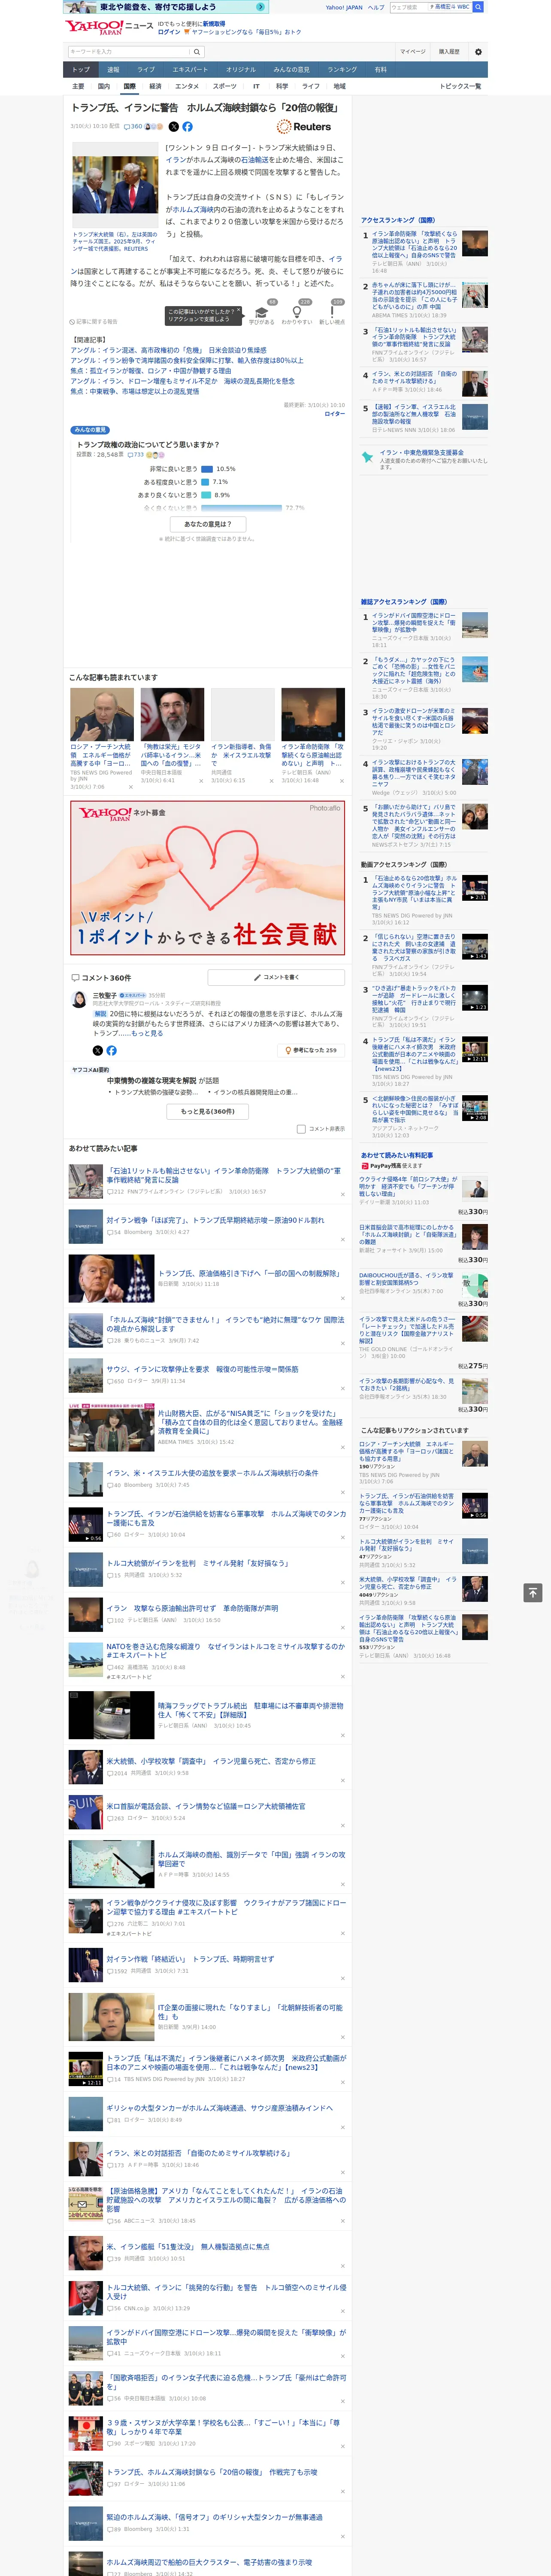React with the 新しい視点 exclamation icon
This screenshot has height=2576, width=551.
click(332, 312)
